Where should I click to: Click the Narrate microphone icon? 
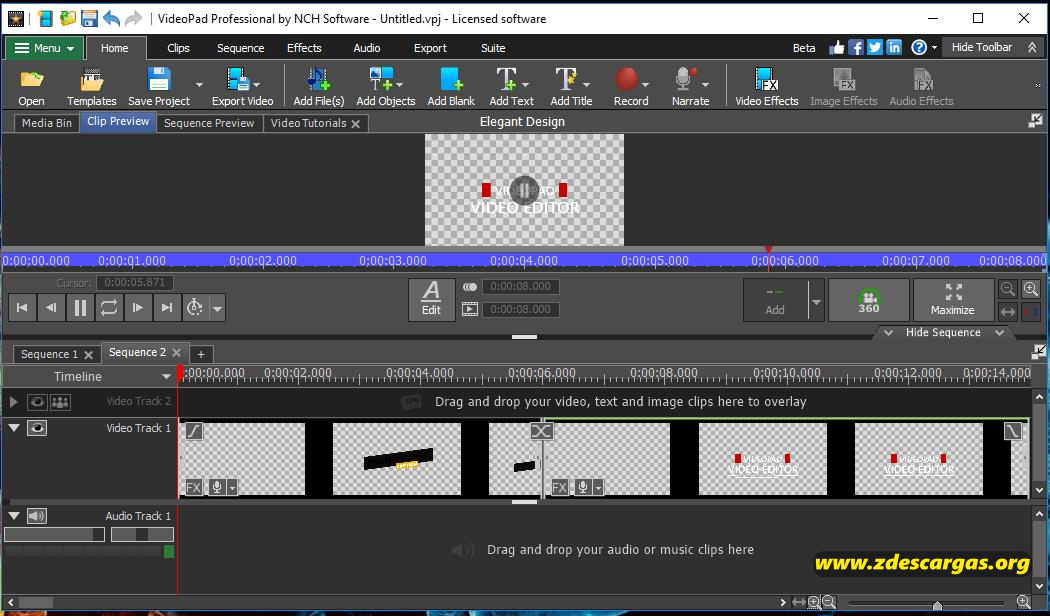tap(684, 79)
